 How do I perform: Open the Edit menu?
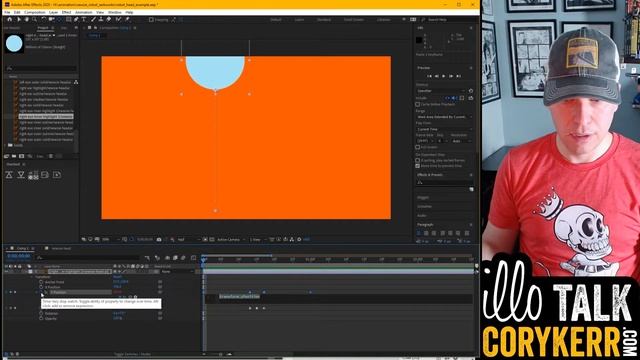[17, 13]
